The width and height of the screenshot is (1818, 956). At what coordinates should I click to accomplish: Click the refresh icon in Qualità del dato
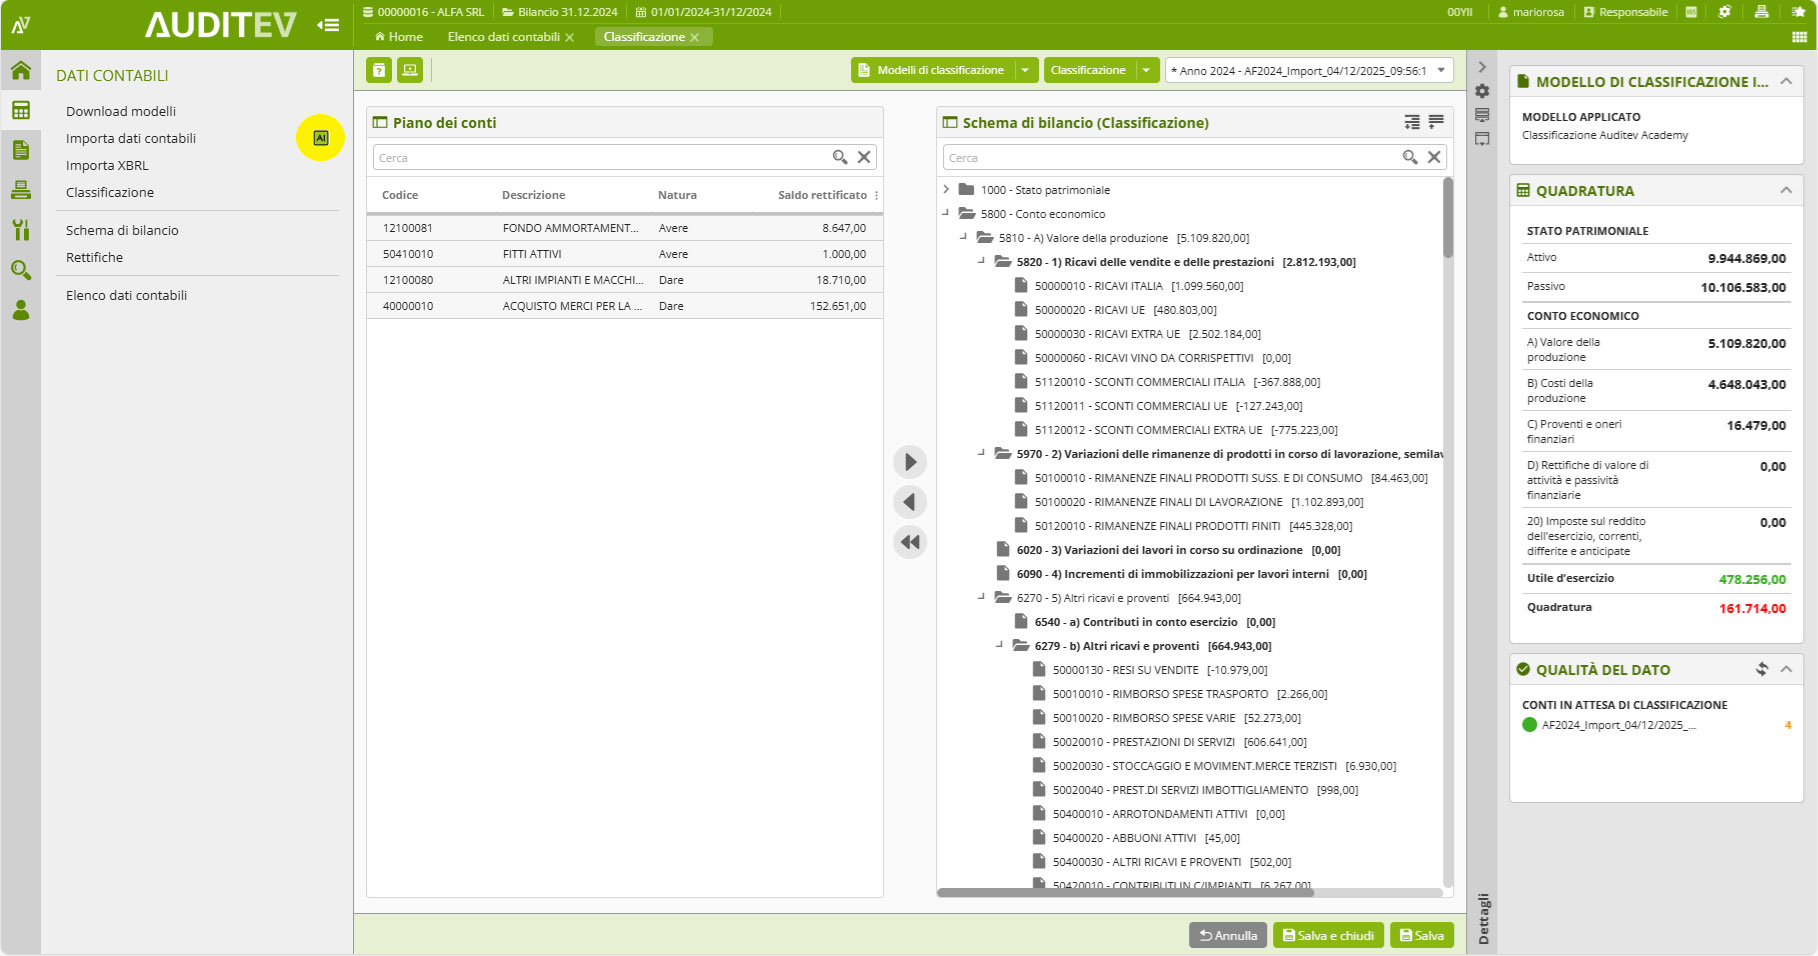(x=1761, y=669)
